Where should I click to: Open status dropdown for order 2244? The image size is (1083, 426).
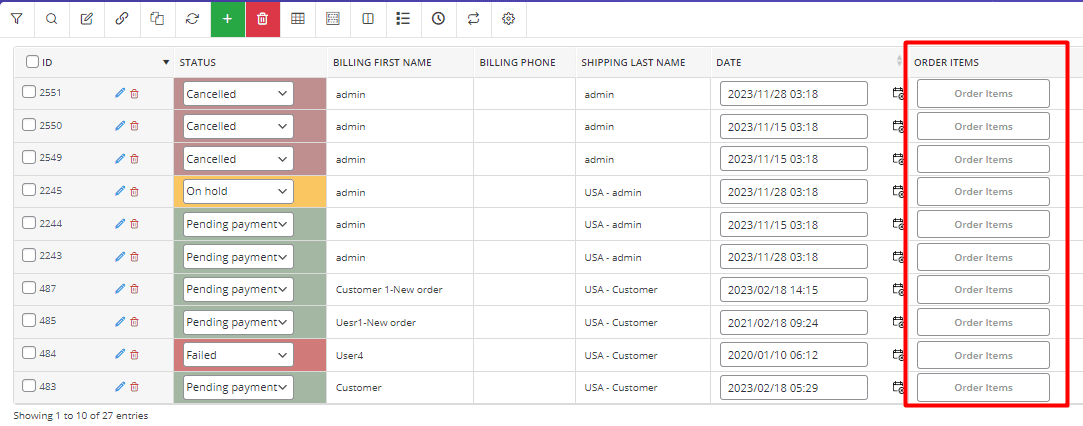[x=238, y=224]
